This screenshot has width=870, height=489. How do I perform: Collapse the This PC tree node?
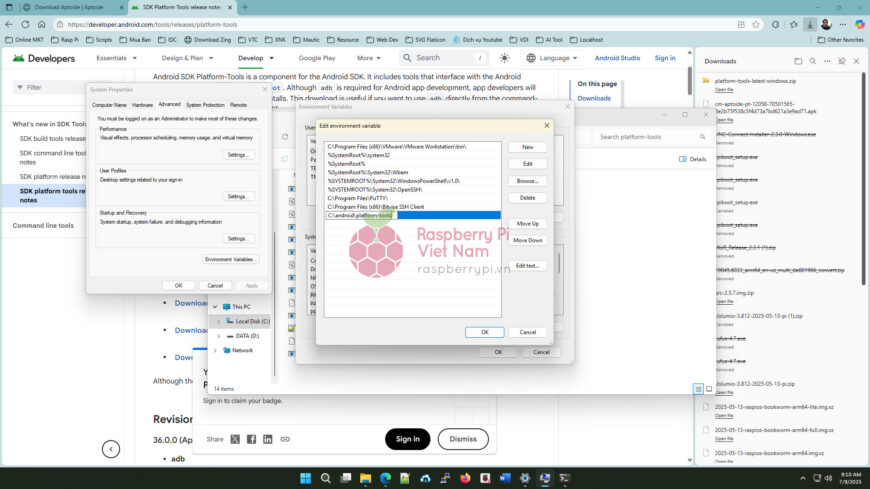click(x=214, y=307)
